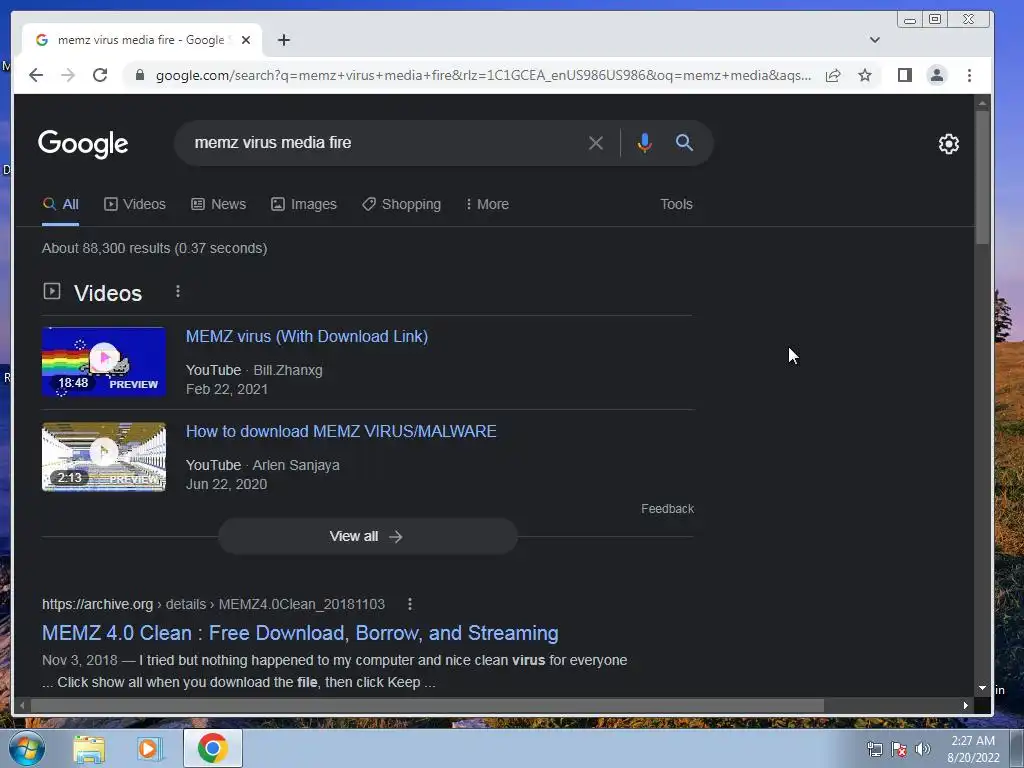Screen dimensions: 1024x768
Task: Click the scroll up arrow
Action: [x=982, y=104]
